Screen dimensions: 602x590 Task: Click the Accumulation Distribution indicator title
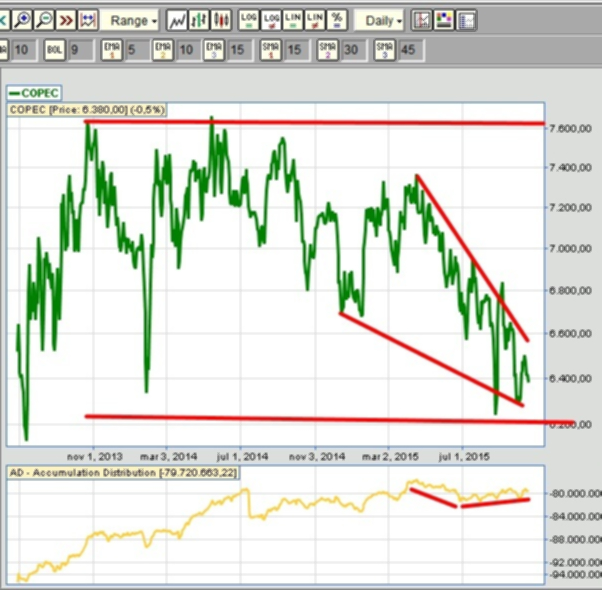coord(123,473)
